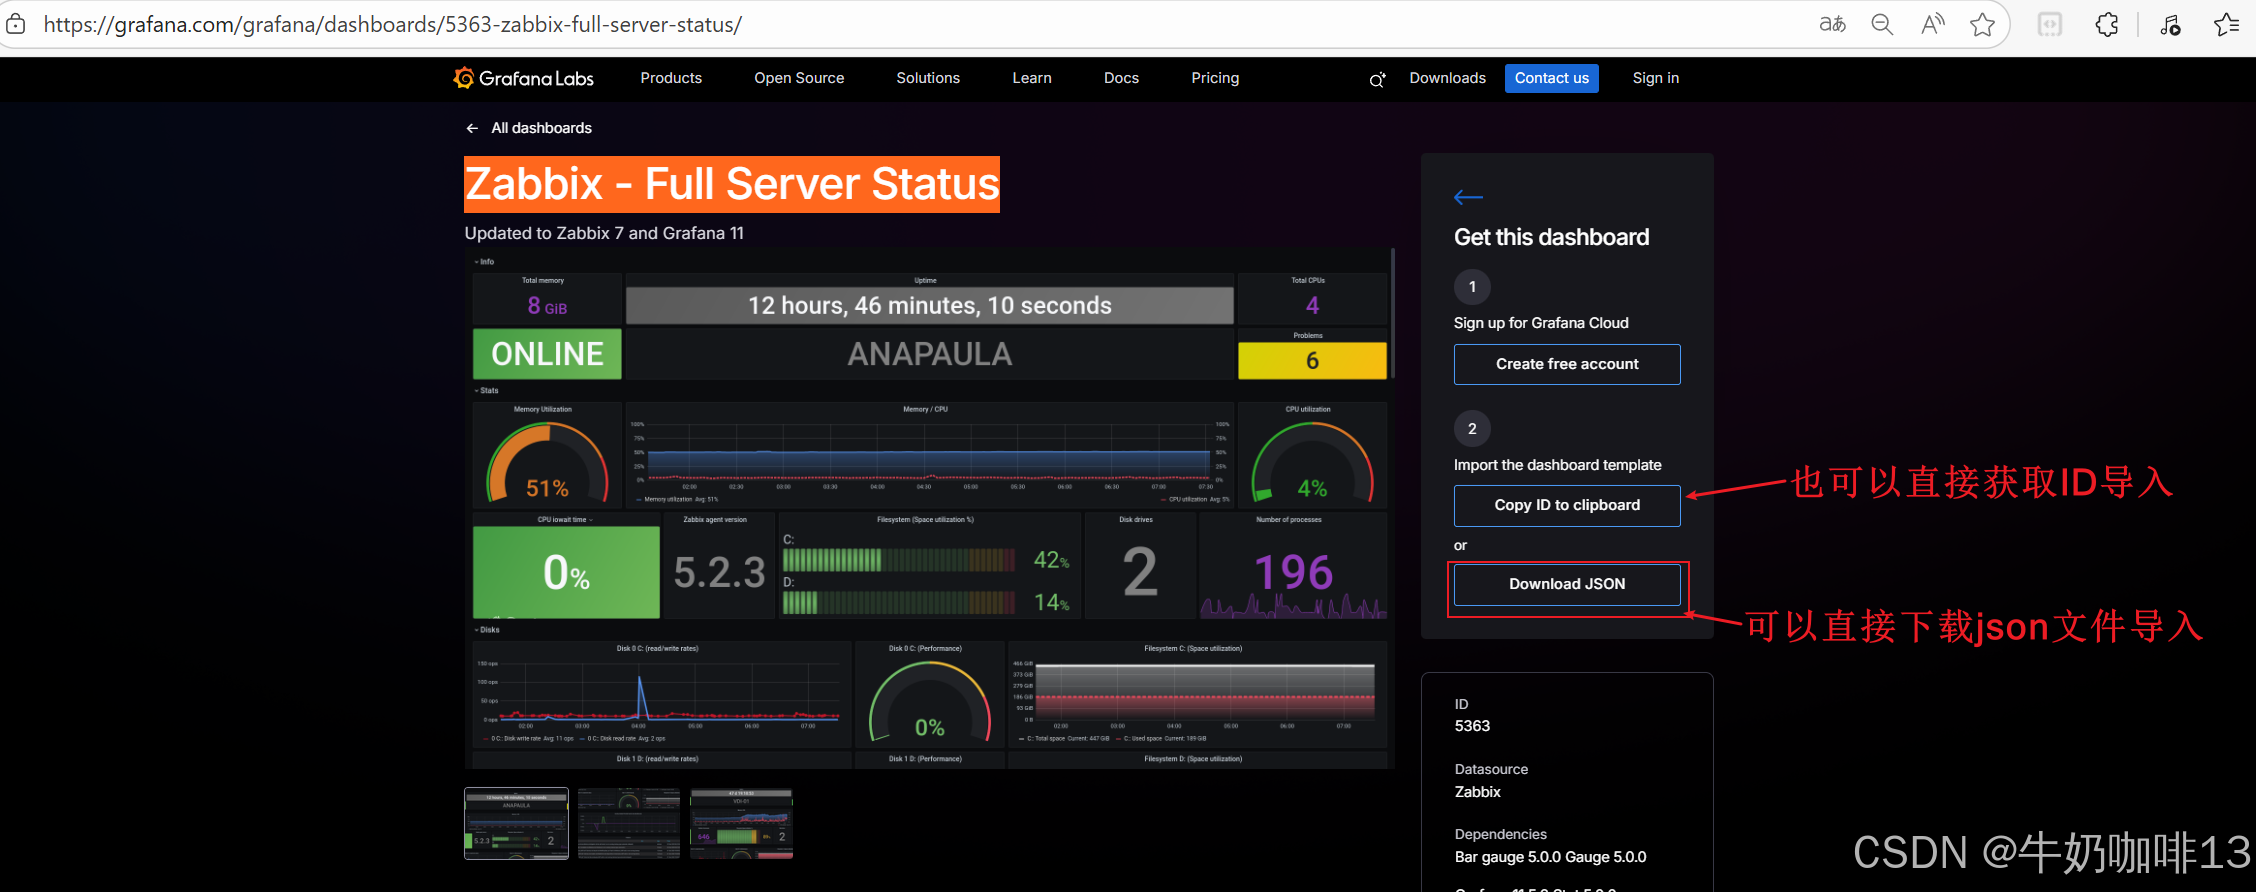Click the split screen icon

click(x=2050, y=24)
